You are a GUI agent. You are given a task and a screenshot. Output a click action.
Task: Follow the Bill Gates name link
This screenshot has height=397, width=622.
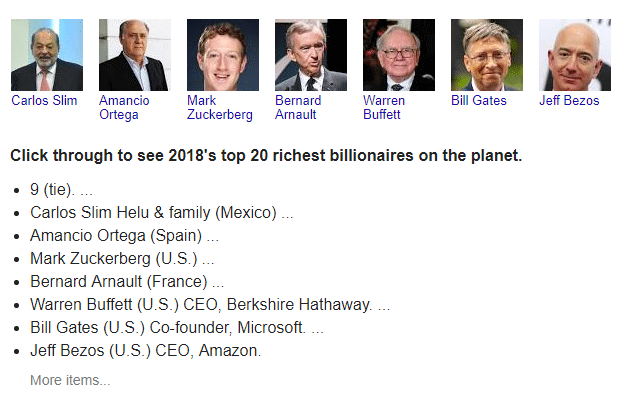(x=479, y=100)
